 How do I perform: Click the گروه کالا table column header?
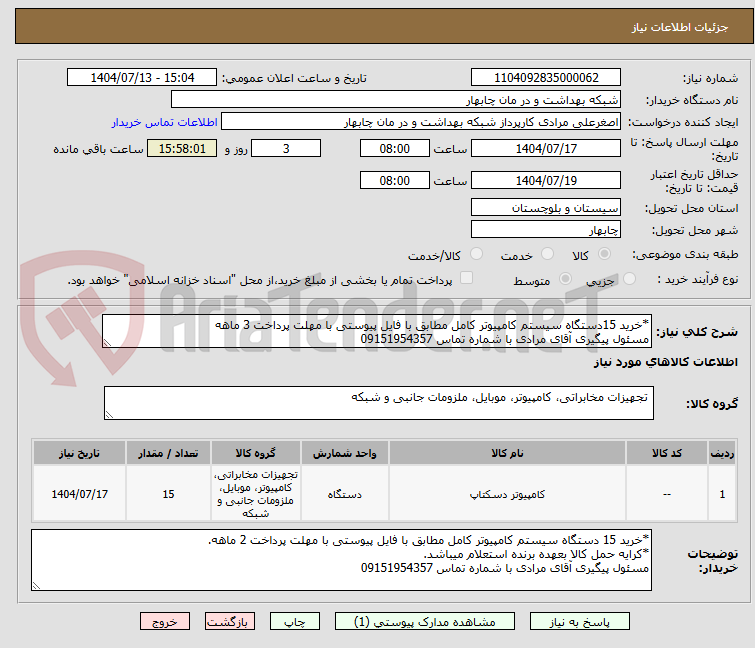pos(256,453)
